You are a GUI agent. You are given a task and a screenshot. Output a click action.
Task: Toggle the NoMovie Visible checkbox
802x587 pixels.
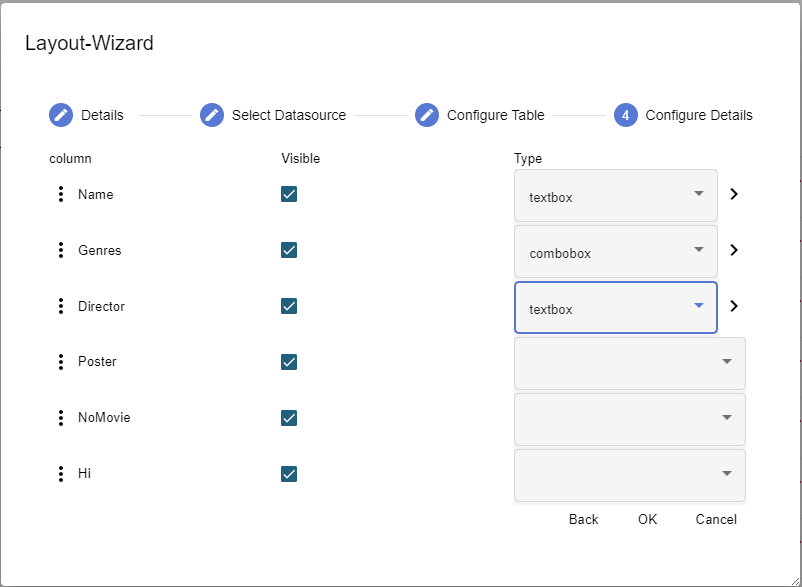(289, 417)
